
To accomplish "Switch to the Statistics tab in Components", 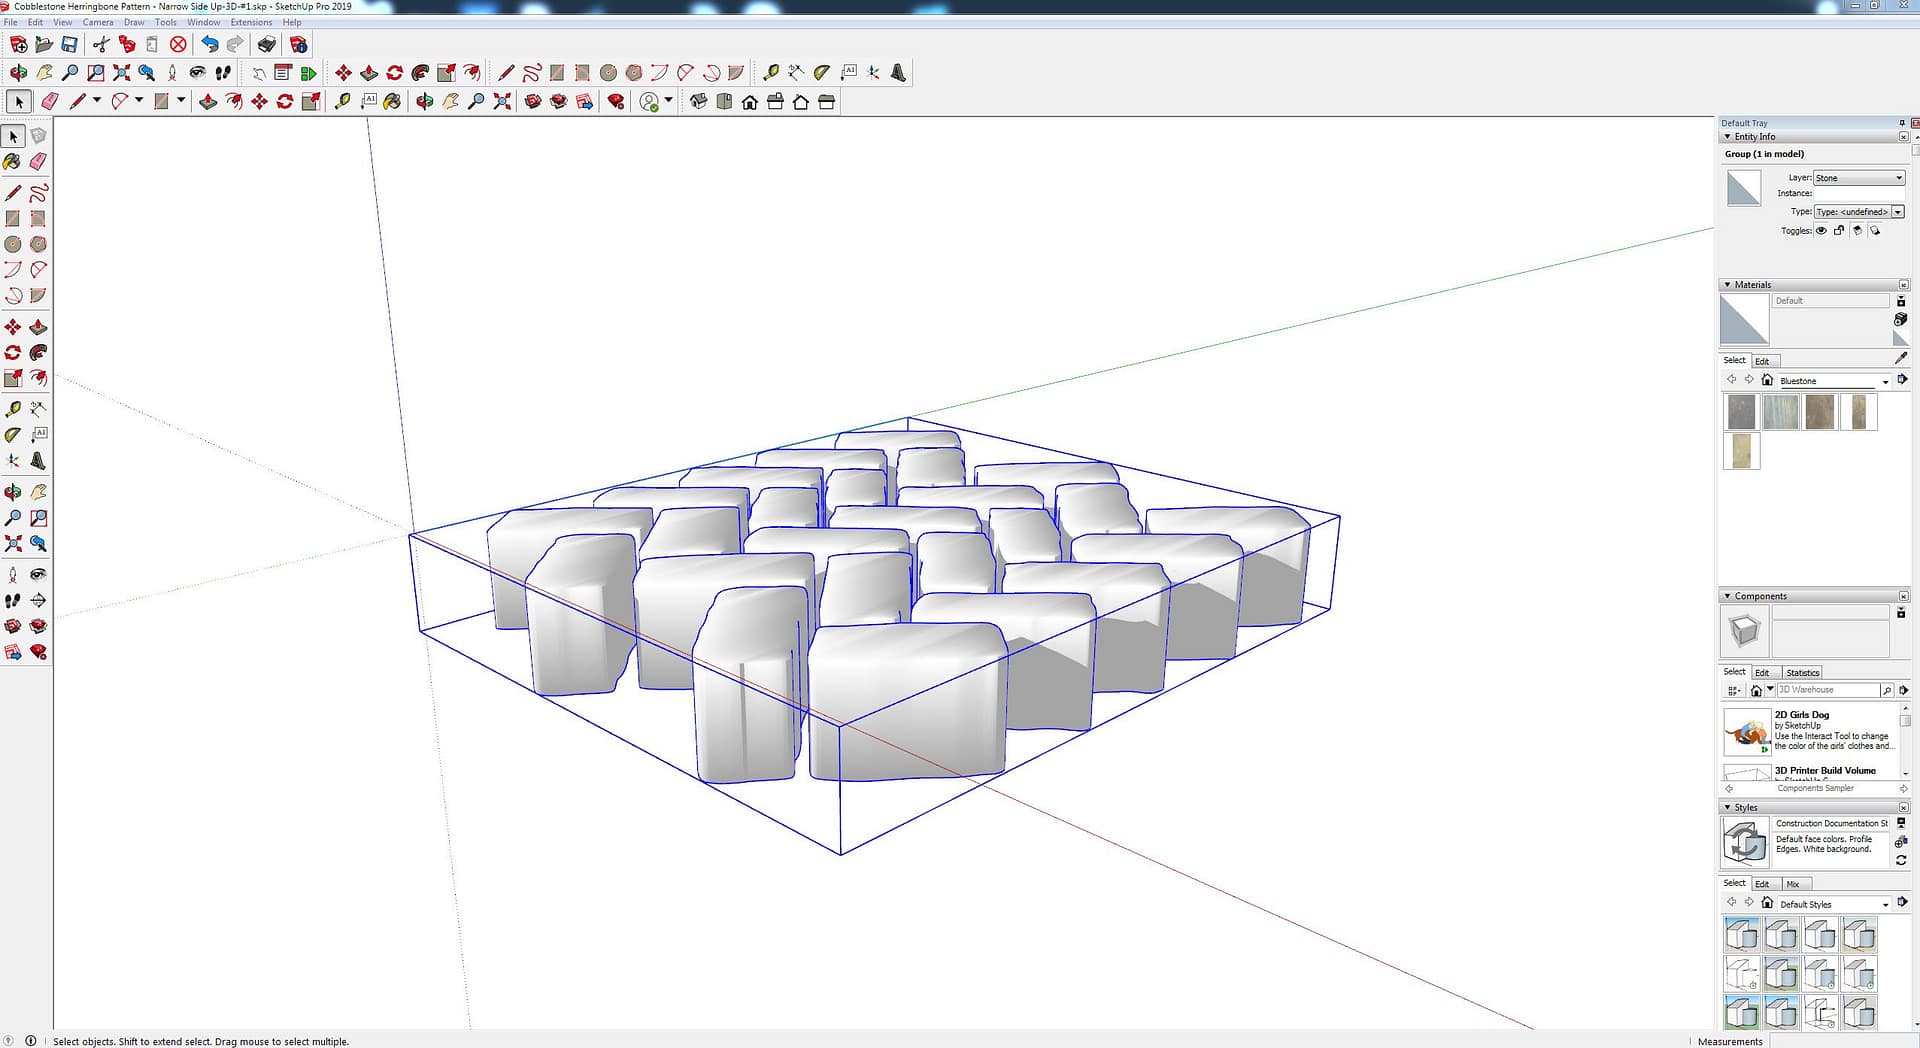I will click(1802, 673).
